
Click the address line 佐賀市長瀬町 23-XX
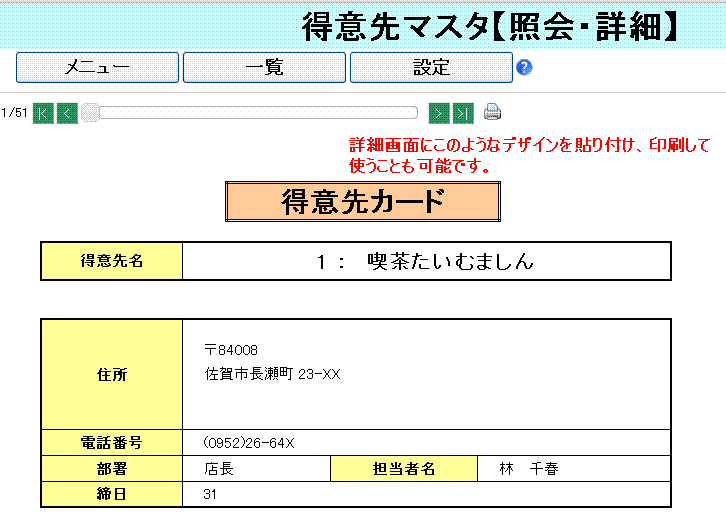pos(272,374)
